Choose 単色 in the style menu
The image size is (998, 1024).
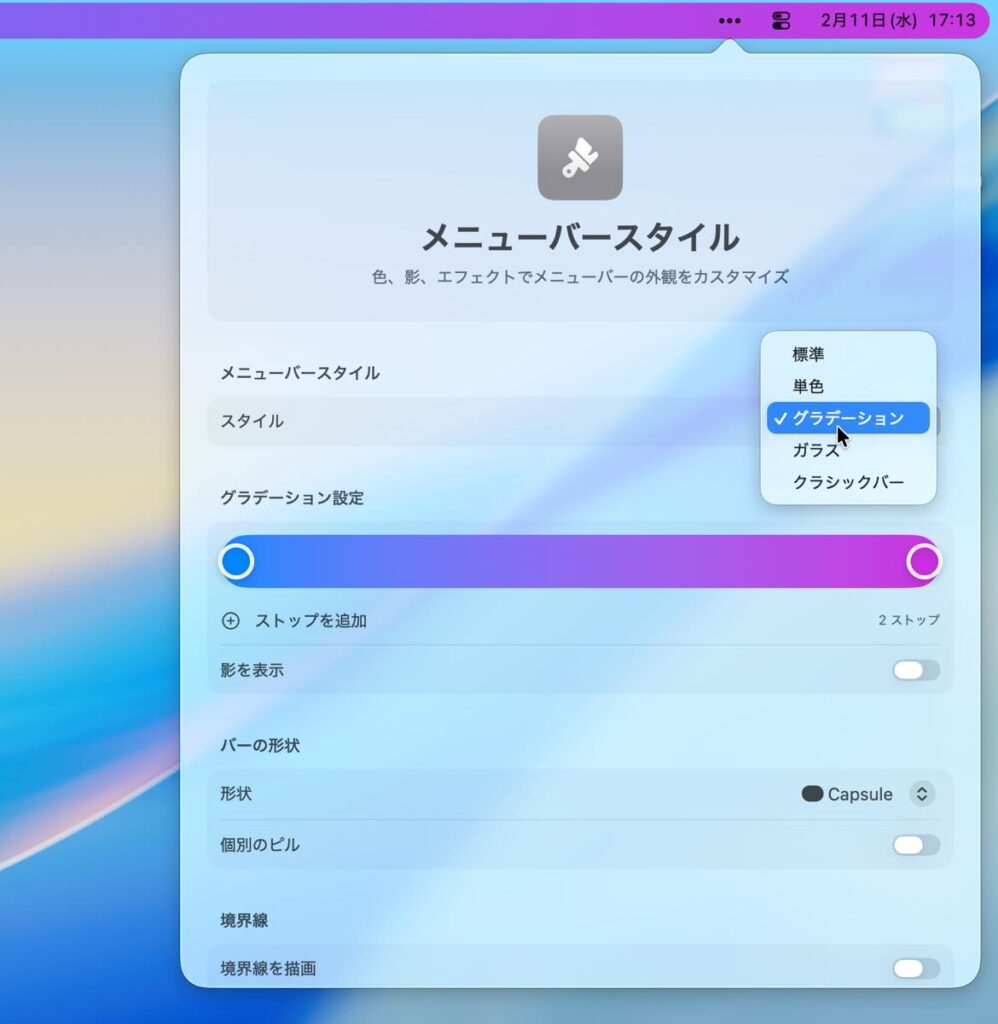tap(808, 386)
